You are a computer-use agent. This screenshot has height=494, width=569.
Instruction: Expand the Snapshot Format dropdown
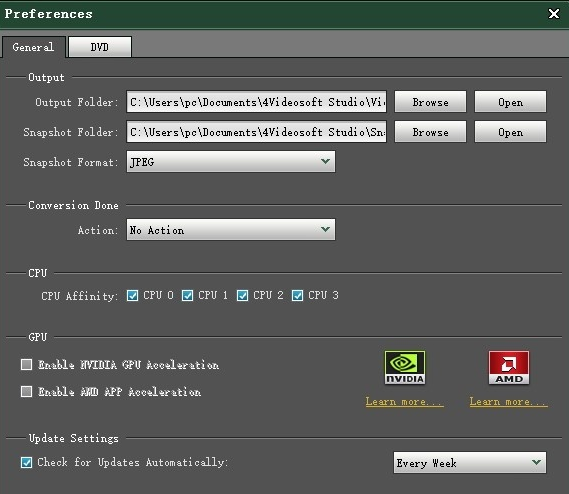pyautogui.click(x=231, y=162)
